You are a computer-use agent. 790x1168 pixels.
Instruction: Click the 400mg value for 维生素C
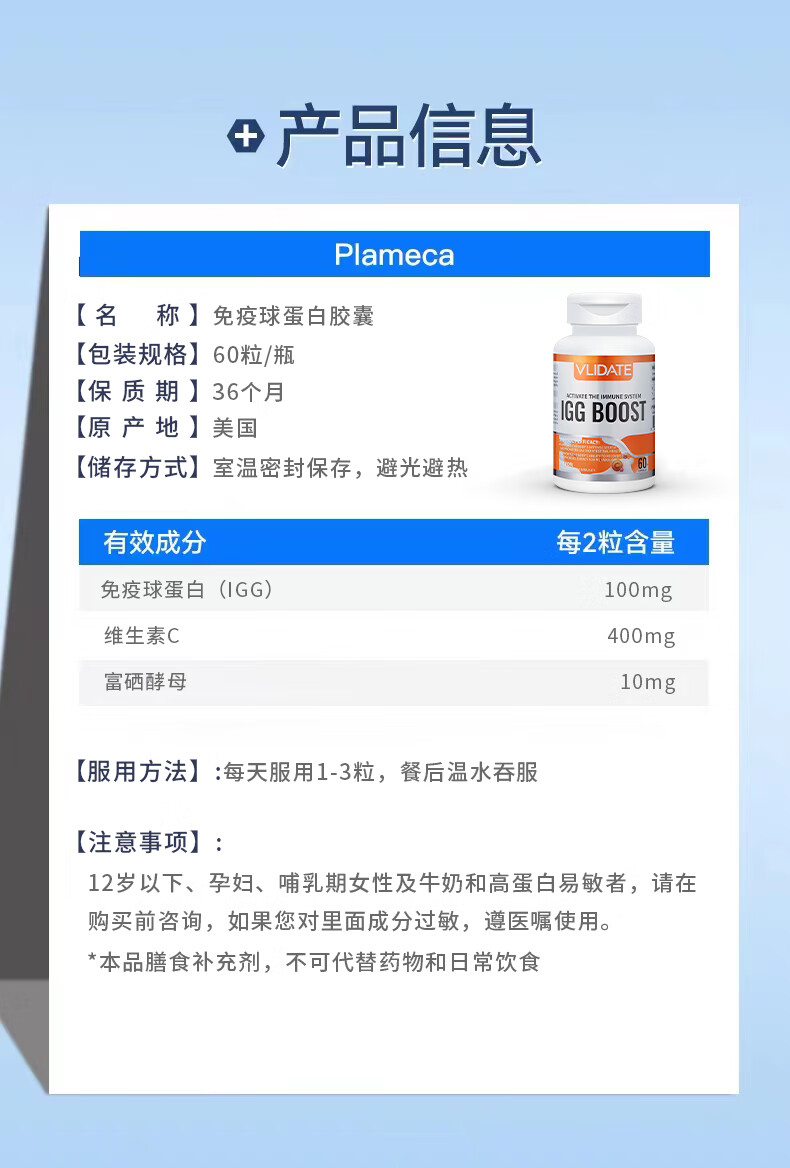click(x=641, y=636)
